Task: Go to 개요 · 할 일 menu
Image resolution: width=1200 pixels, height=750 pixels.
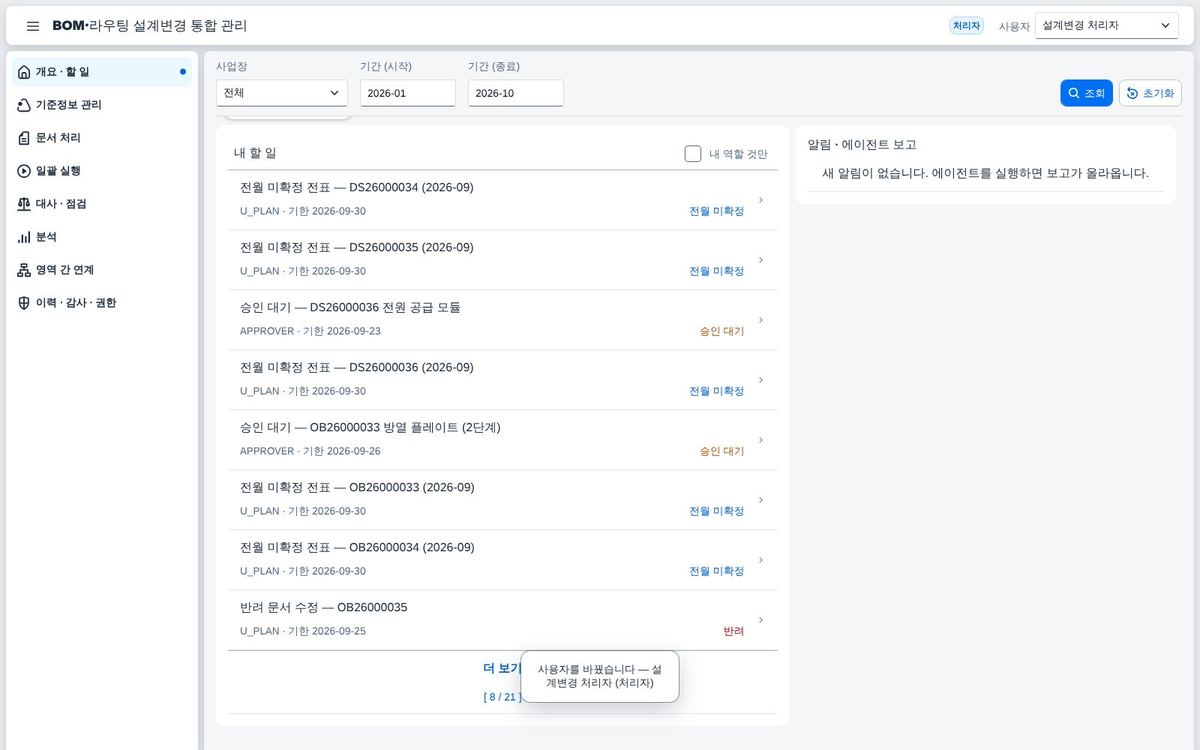Action: coord(103,72)
